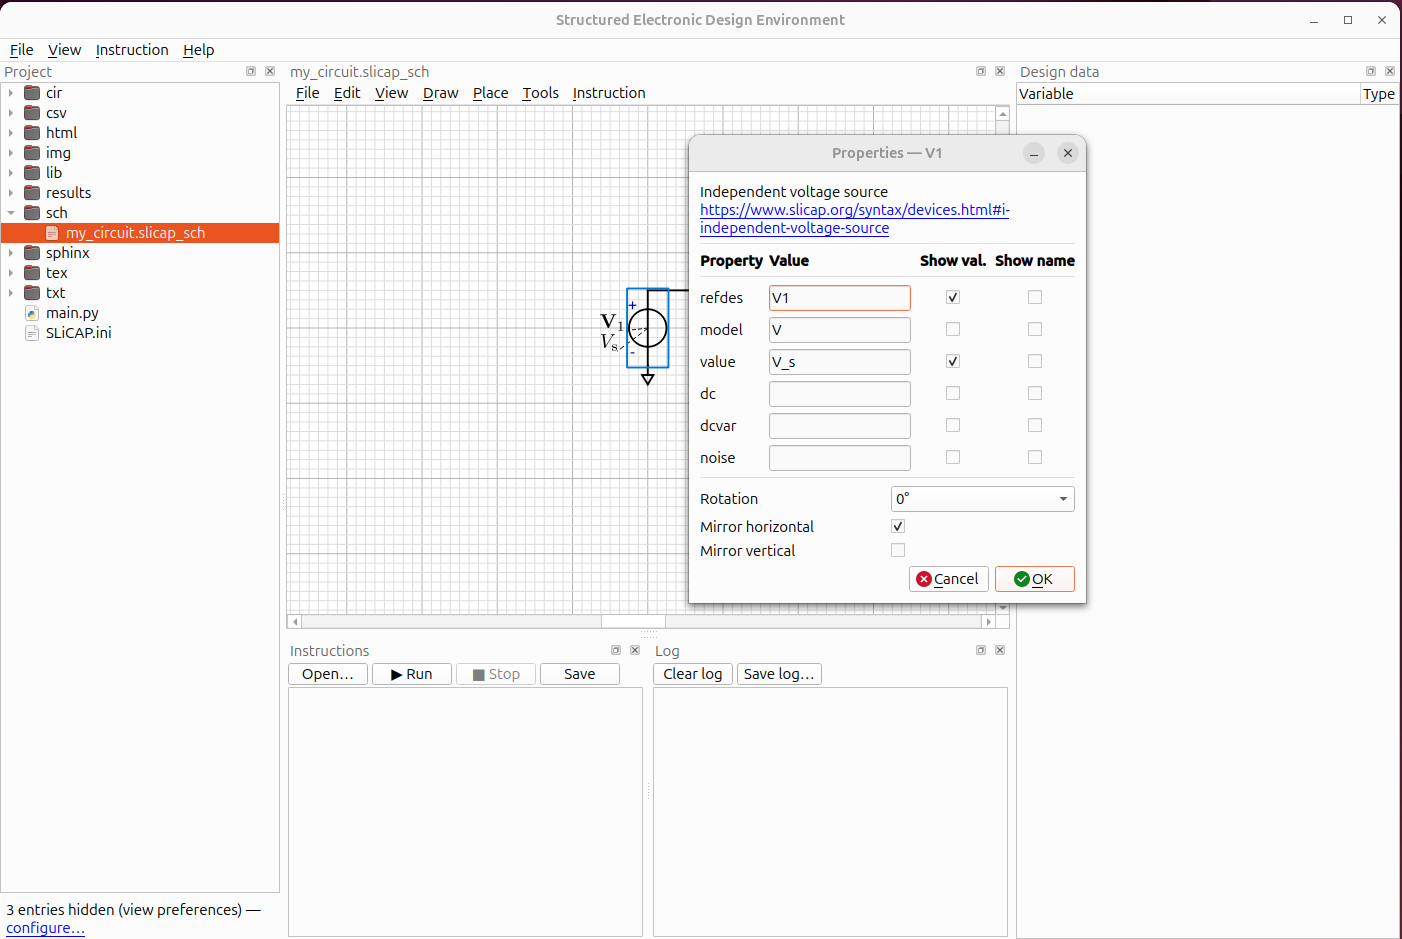
Task: Float the Log panel
Action: pos(981,650)
